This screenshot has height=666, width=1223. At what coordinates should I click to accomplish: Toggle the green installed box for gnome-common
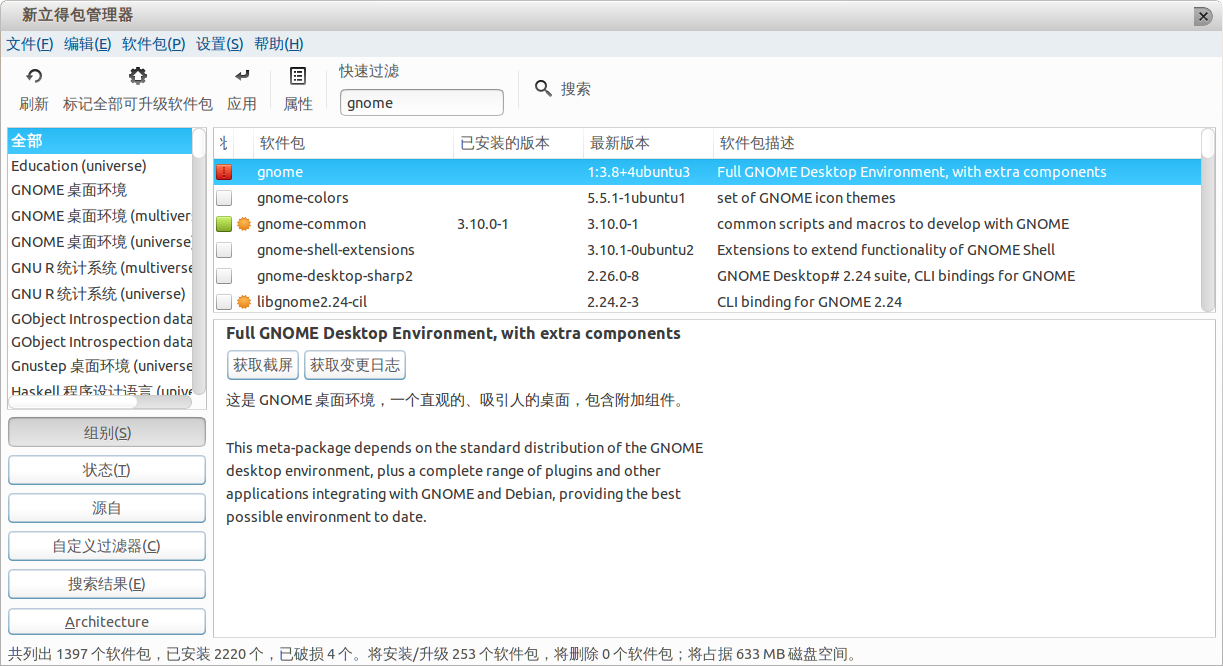coord(224,224)
